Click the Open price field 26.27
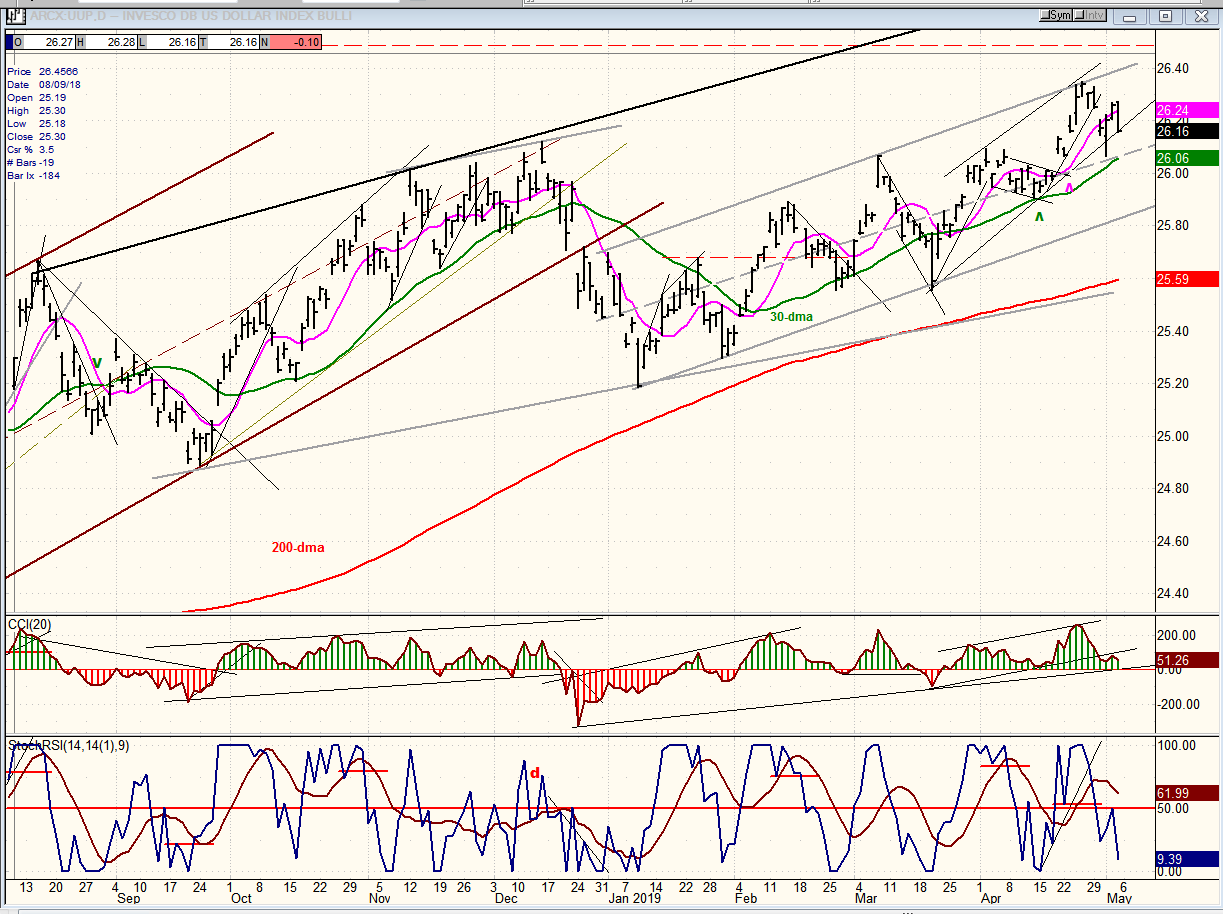 45,42
